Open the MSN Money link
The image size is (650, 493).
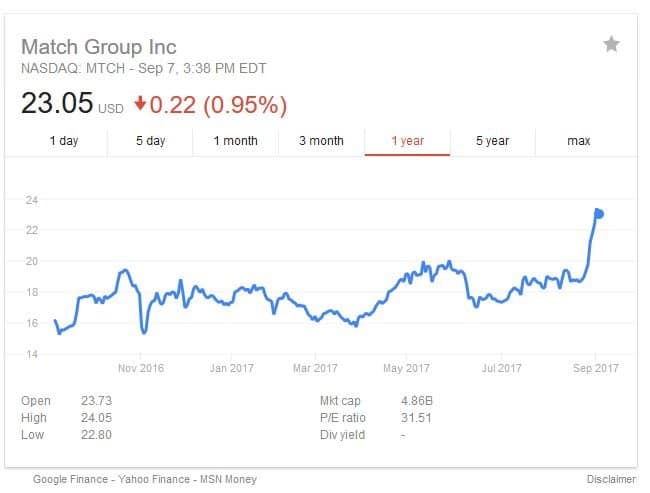tap(228, 479)
